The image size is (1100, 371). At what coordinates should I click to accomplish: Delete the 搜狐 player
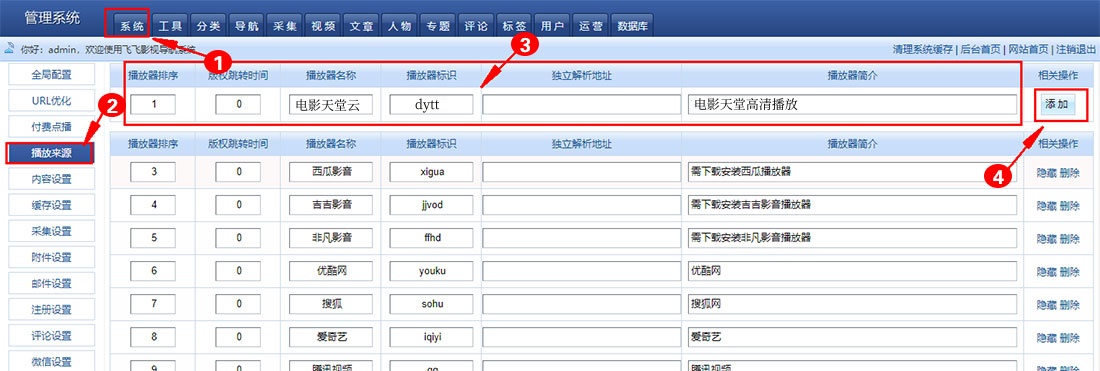click(1070, 304)
